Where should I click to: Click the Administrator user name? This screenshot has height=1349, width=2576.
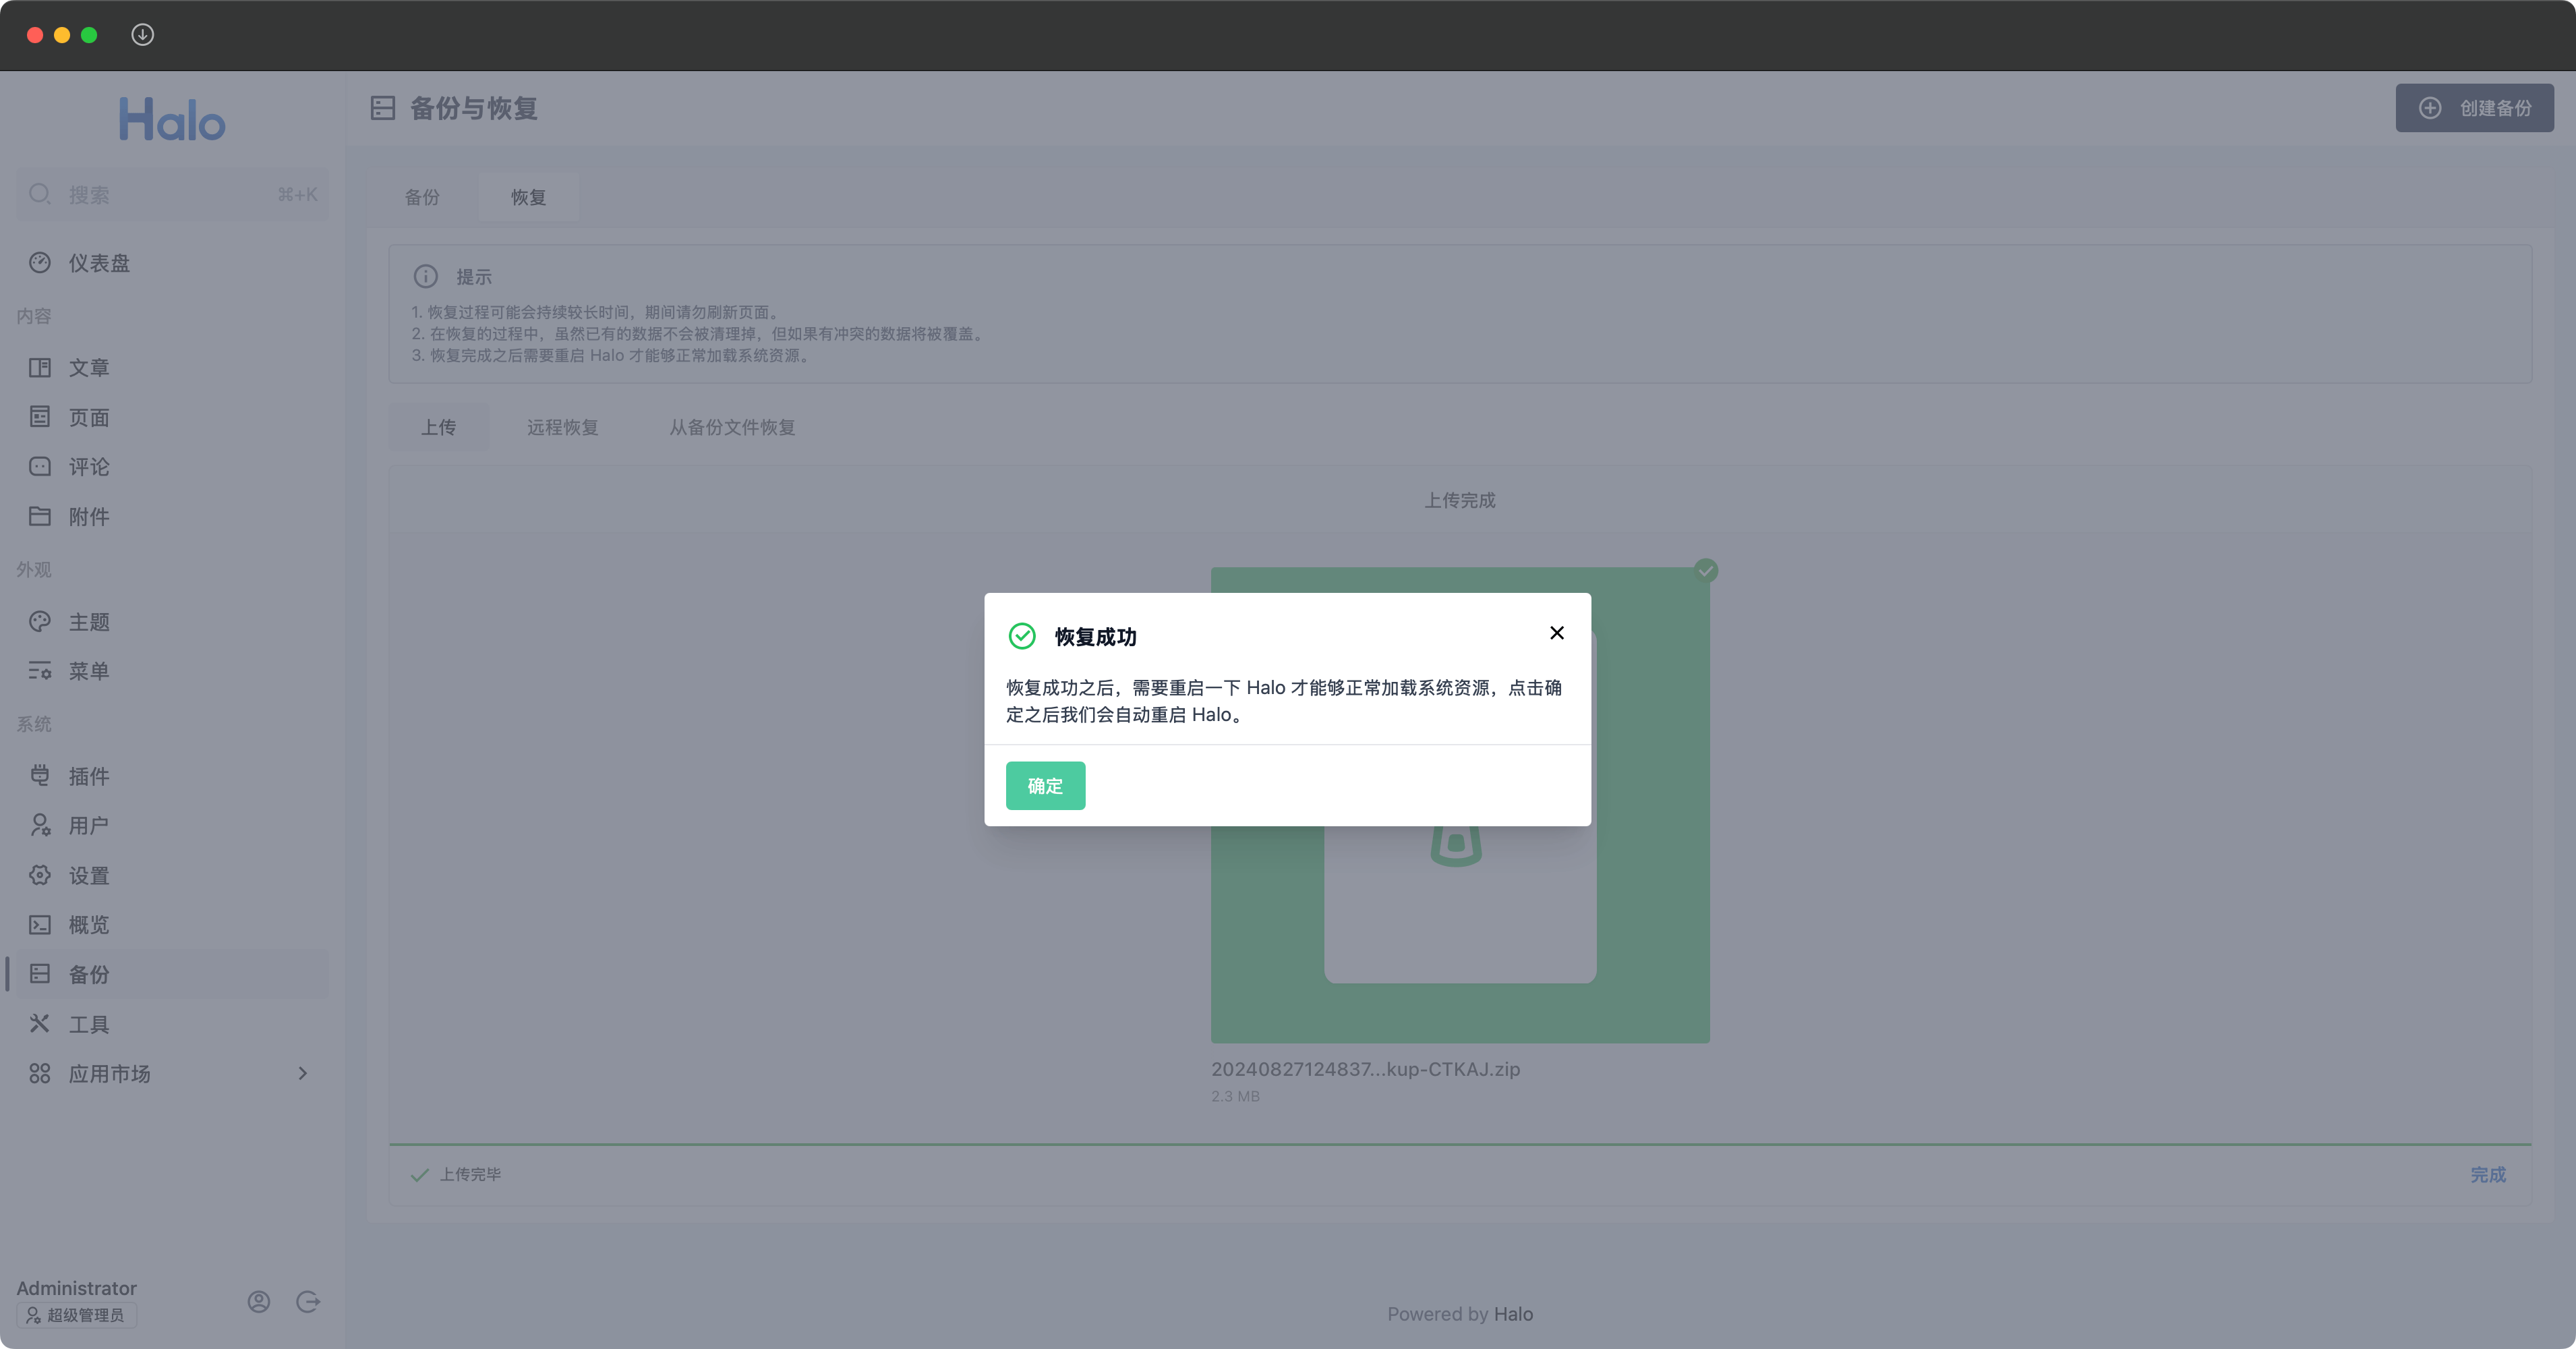pyautogui.click(x=76, y=1288)
